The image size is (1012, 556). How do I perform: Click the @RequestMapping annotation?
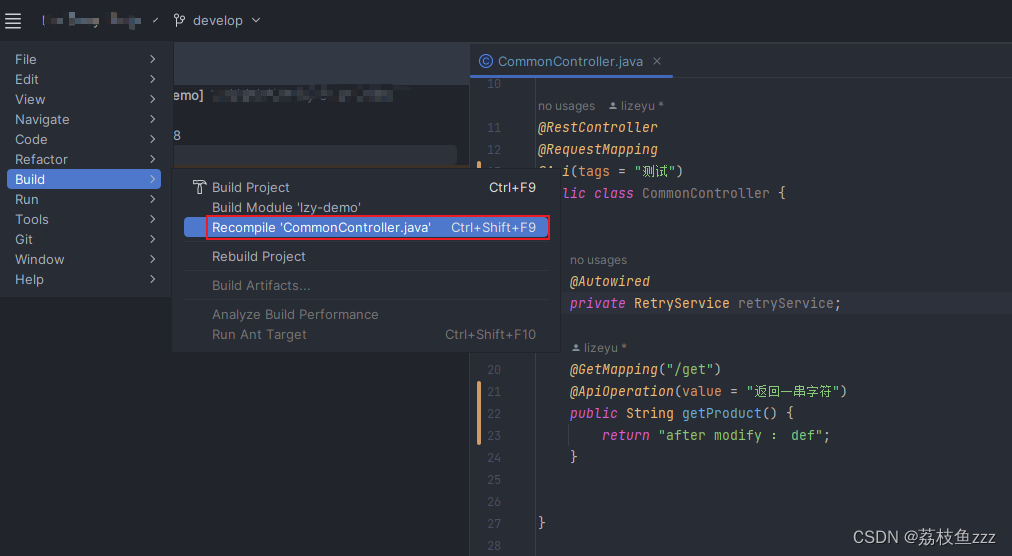[x=598, y=149]
